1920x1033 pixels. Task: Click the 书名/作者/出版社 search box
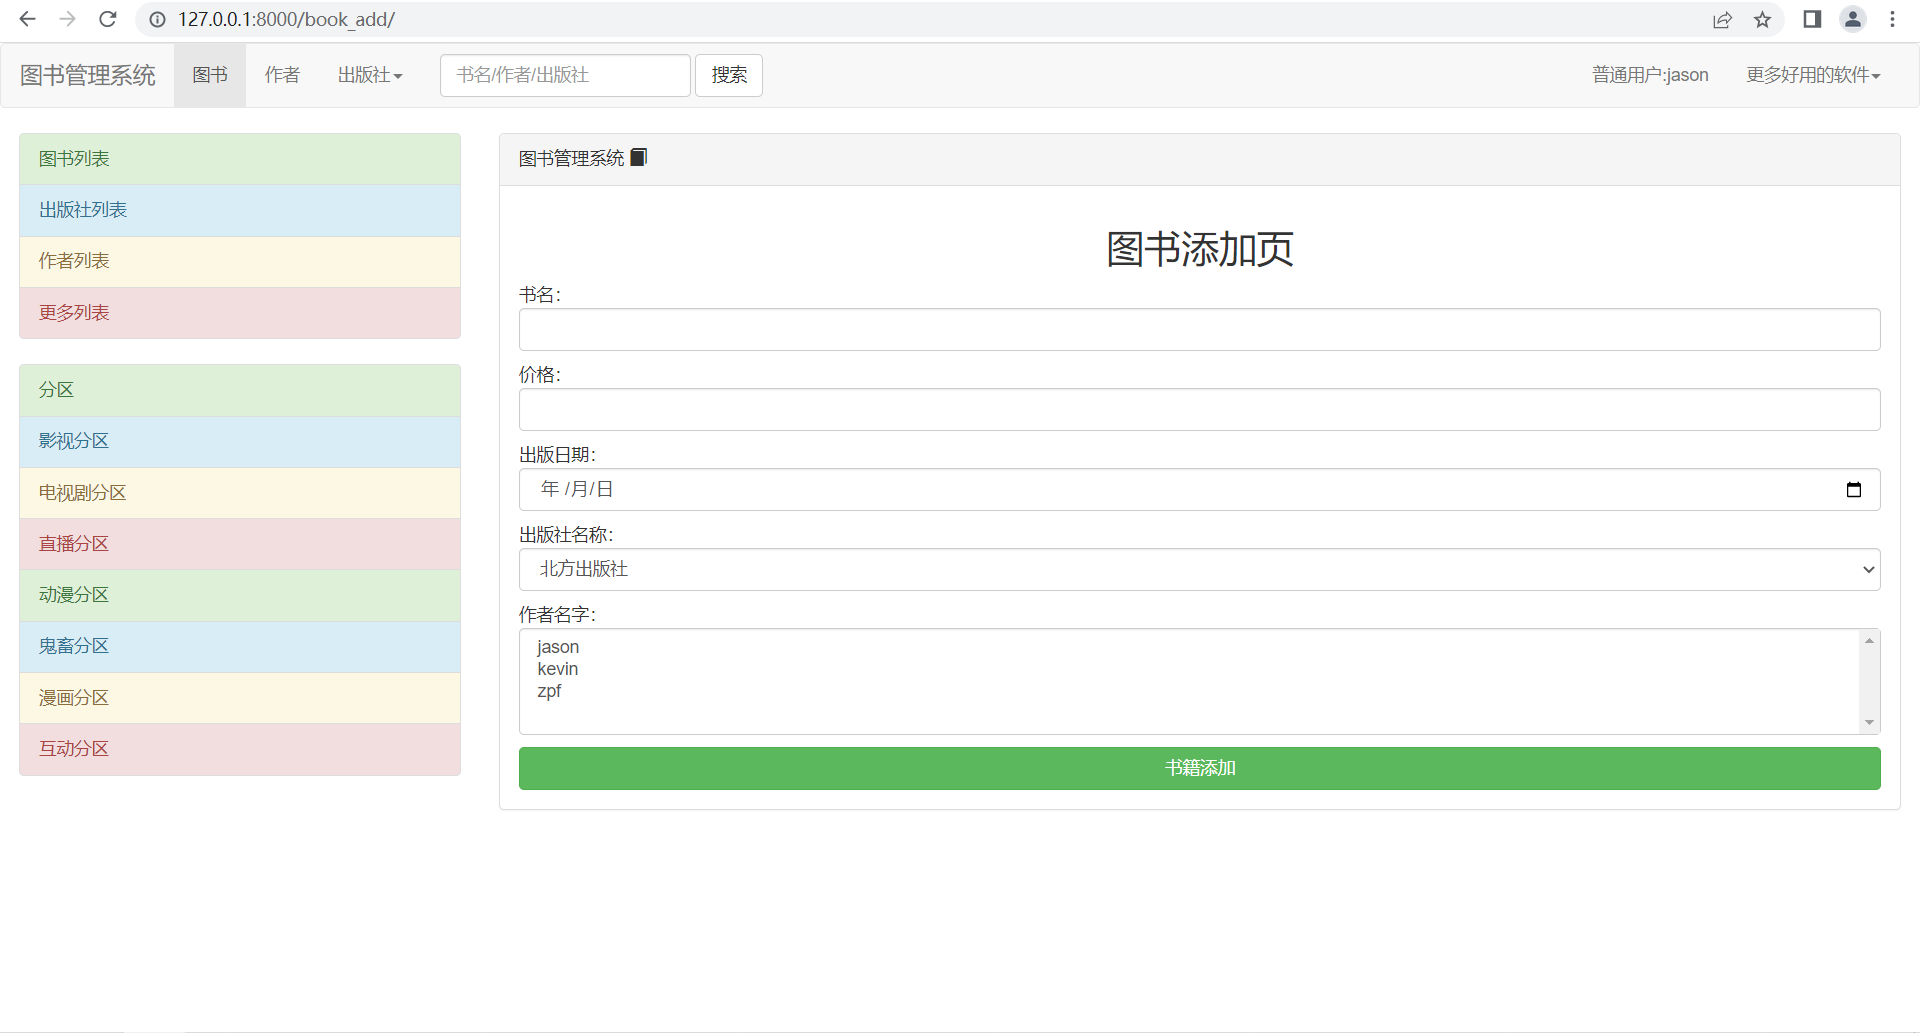pyautogui.click(x=565, y=75)
